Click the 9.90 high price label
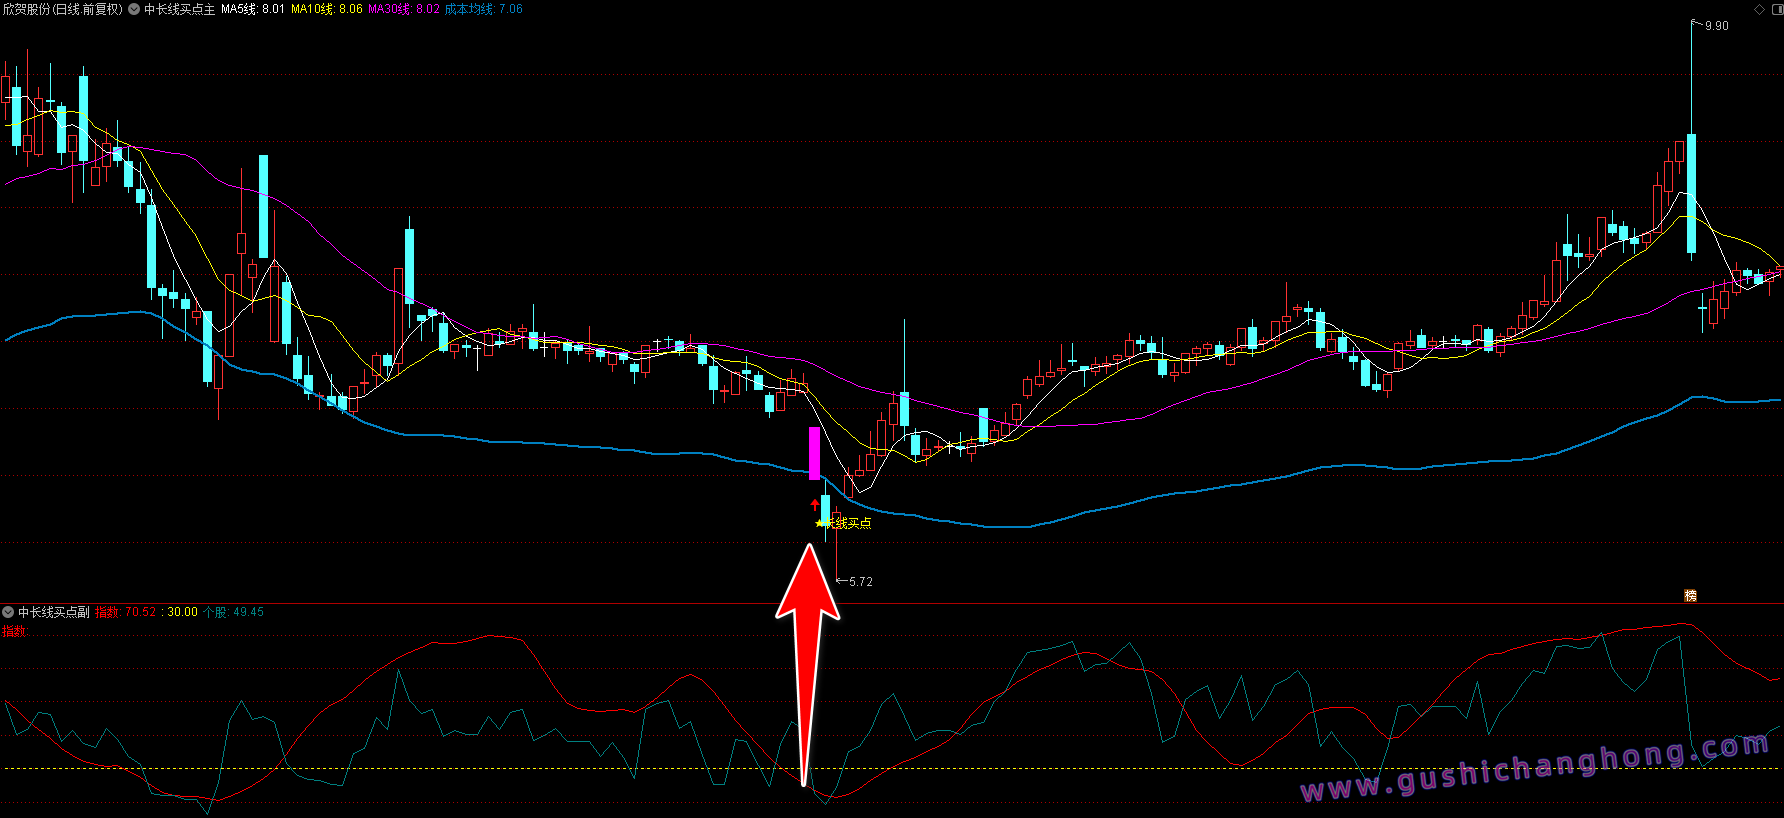1784x818 pixels. click(x=1716, y=26)
